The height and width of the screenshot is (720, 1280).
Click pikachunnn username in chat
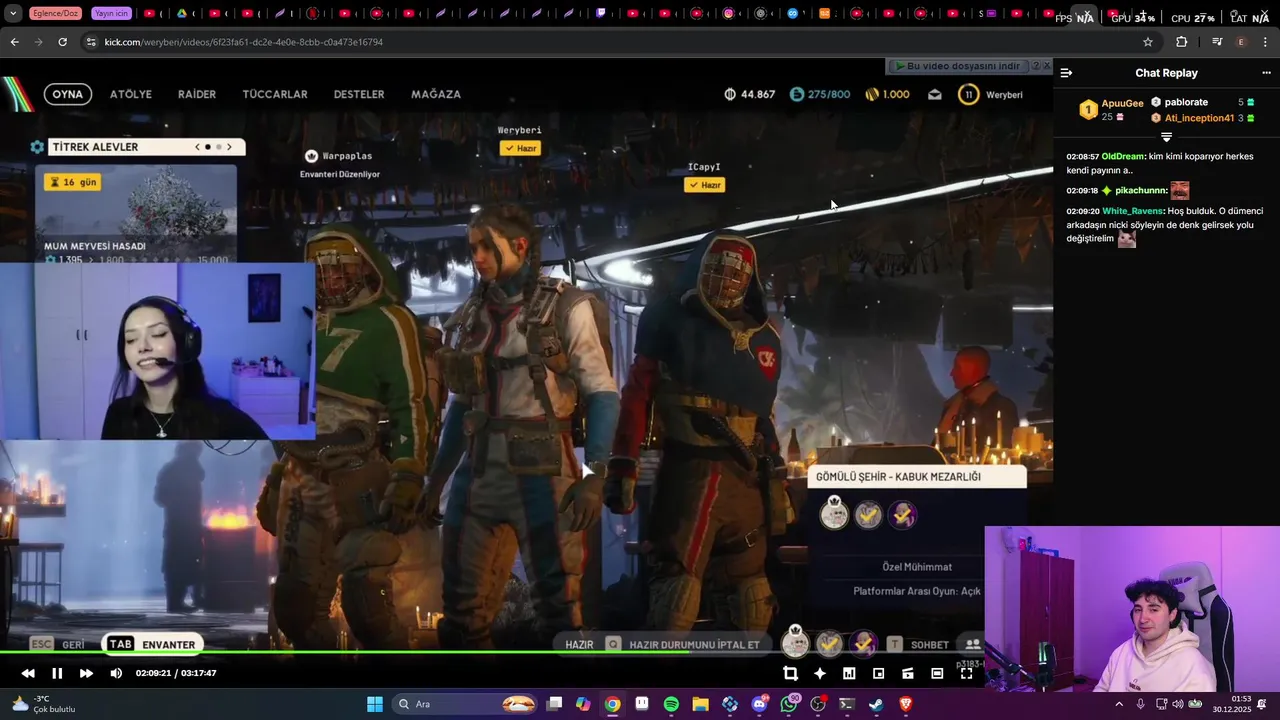click(x=1140, y=190)
